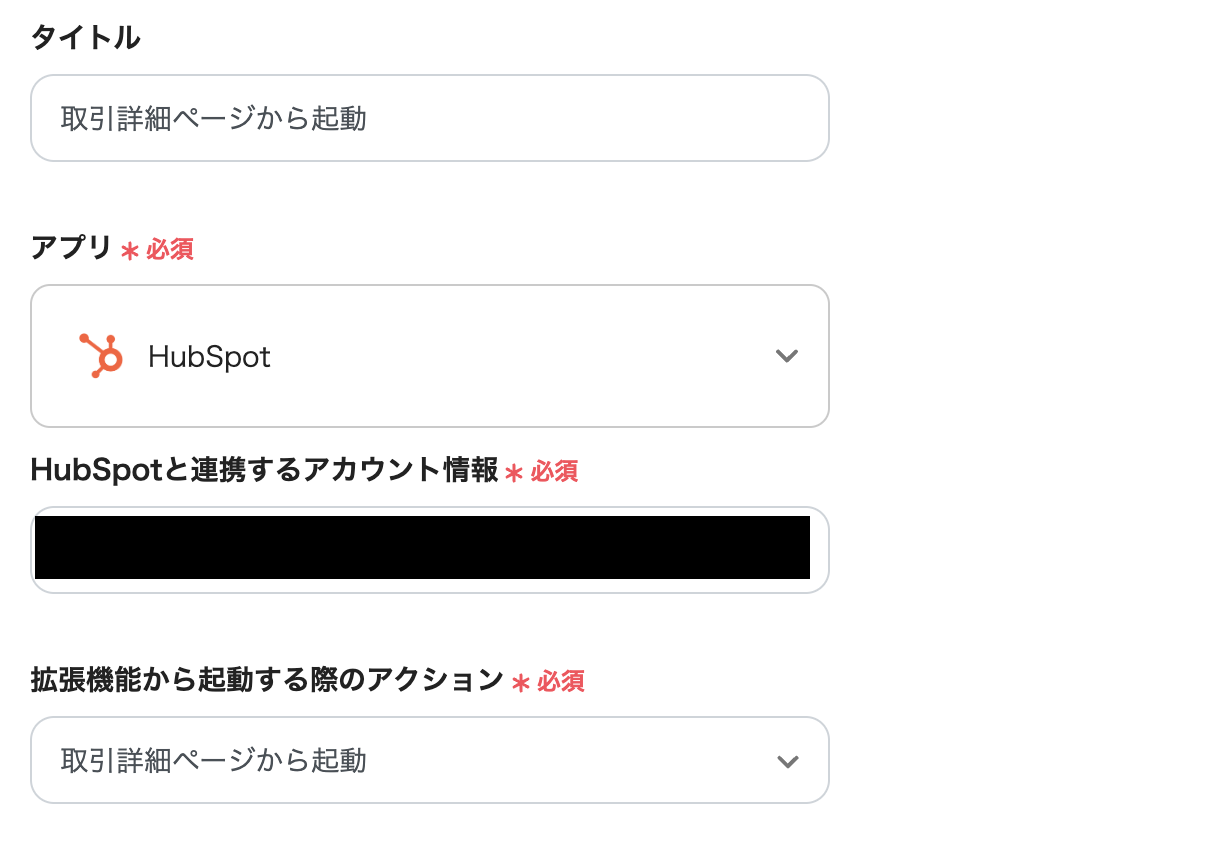Screen dimensions: 1224x850
Task: Click the 拡張機能から起動する際のアクション label
Action: coord(267,680)
